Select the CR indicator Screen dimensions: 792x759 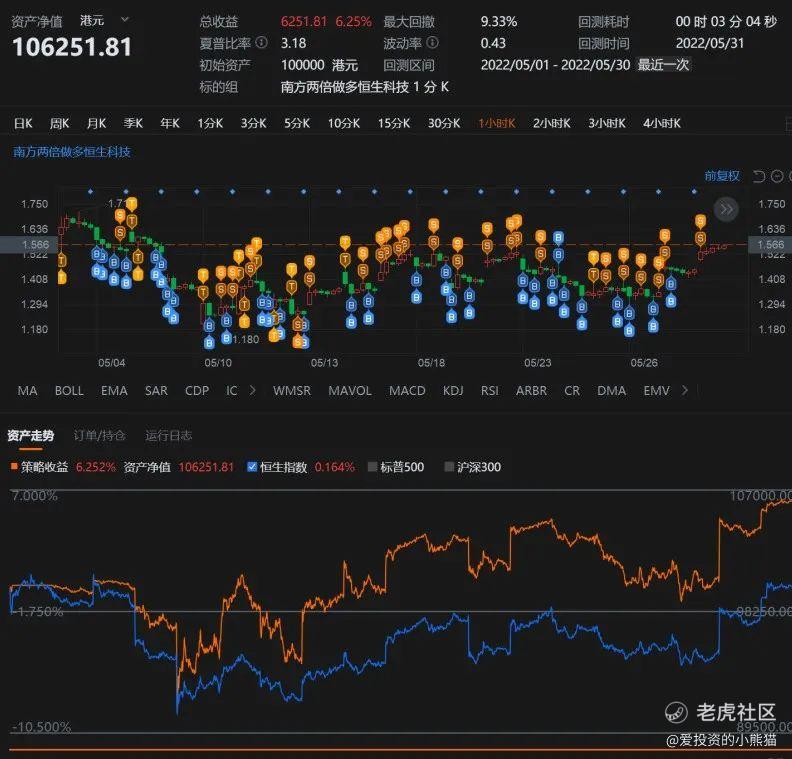pyautogui.click(x=572, y=391)
